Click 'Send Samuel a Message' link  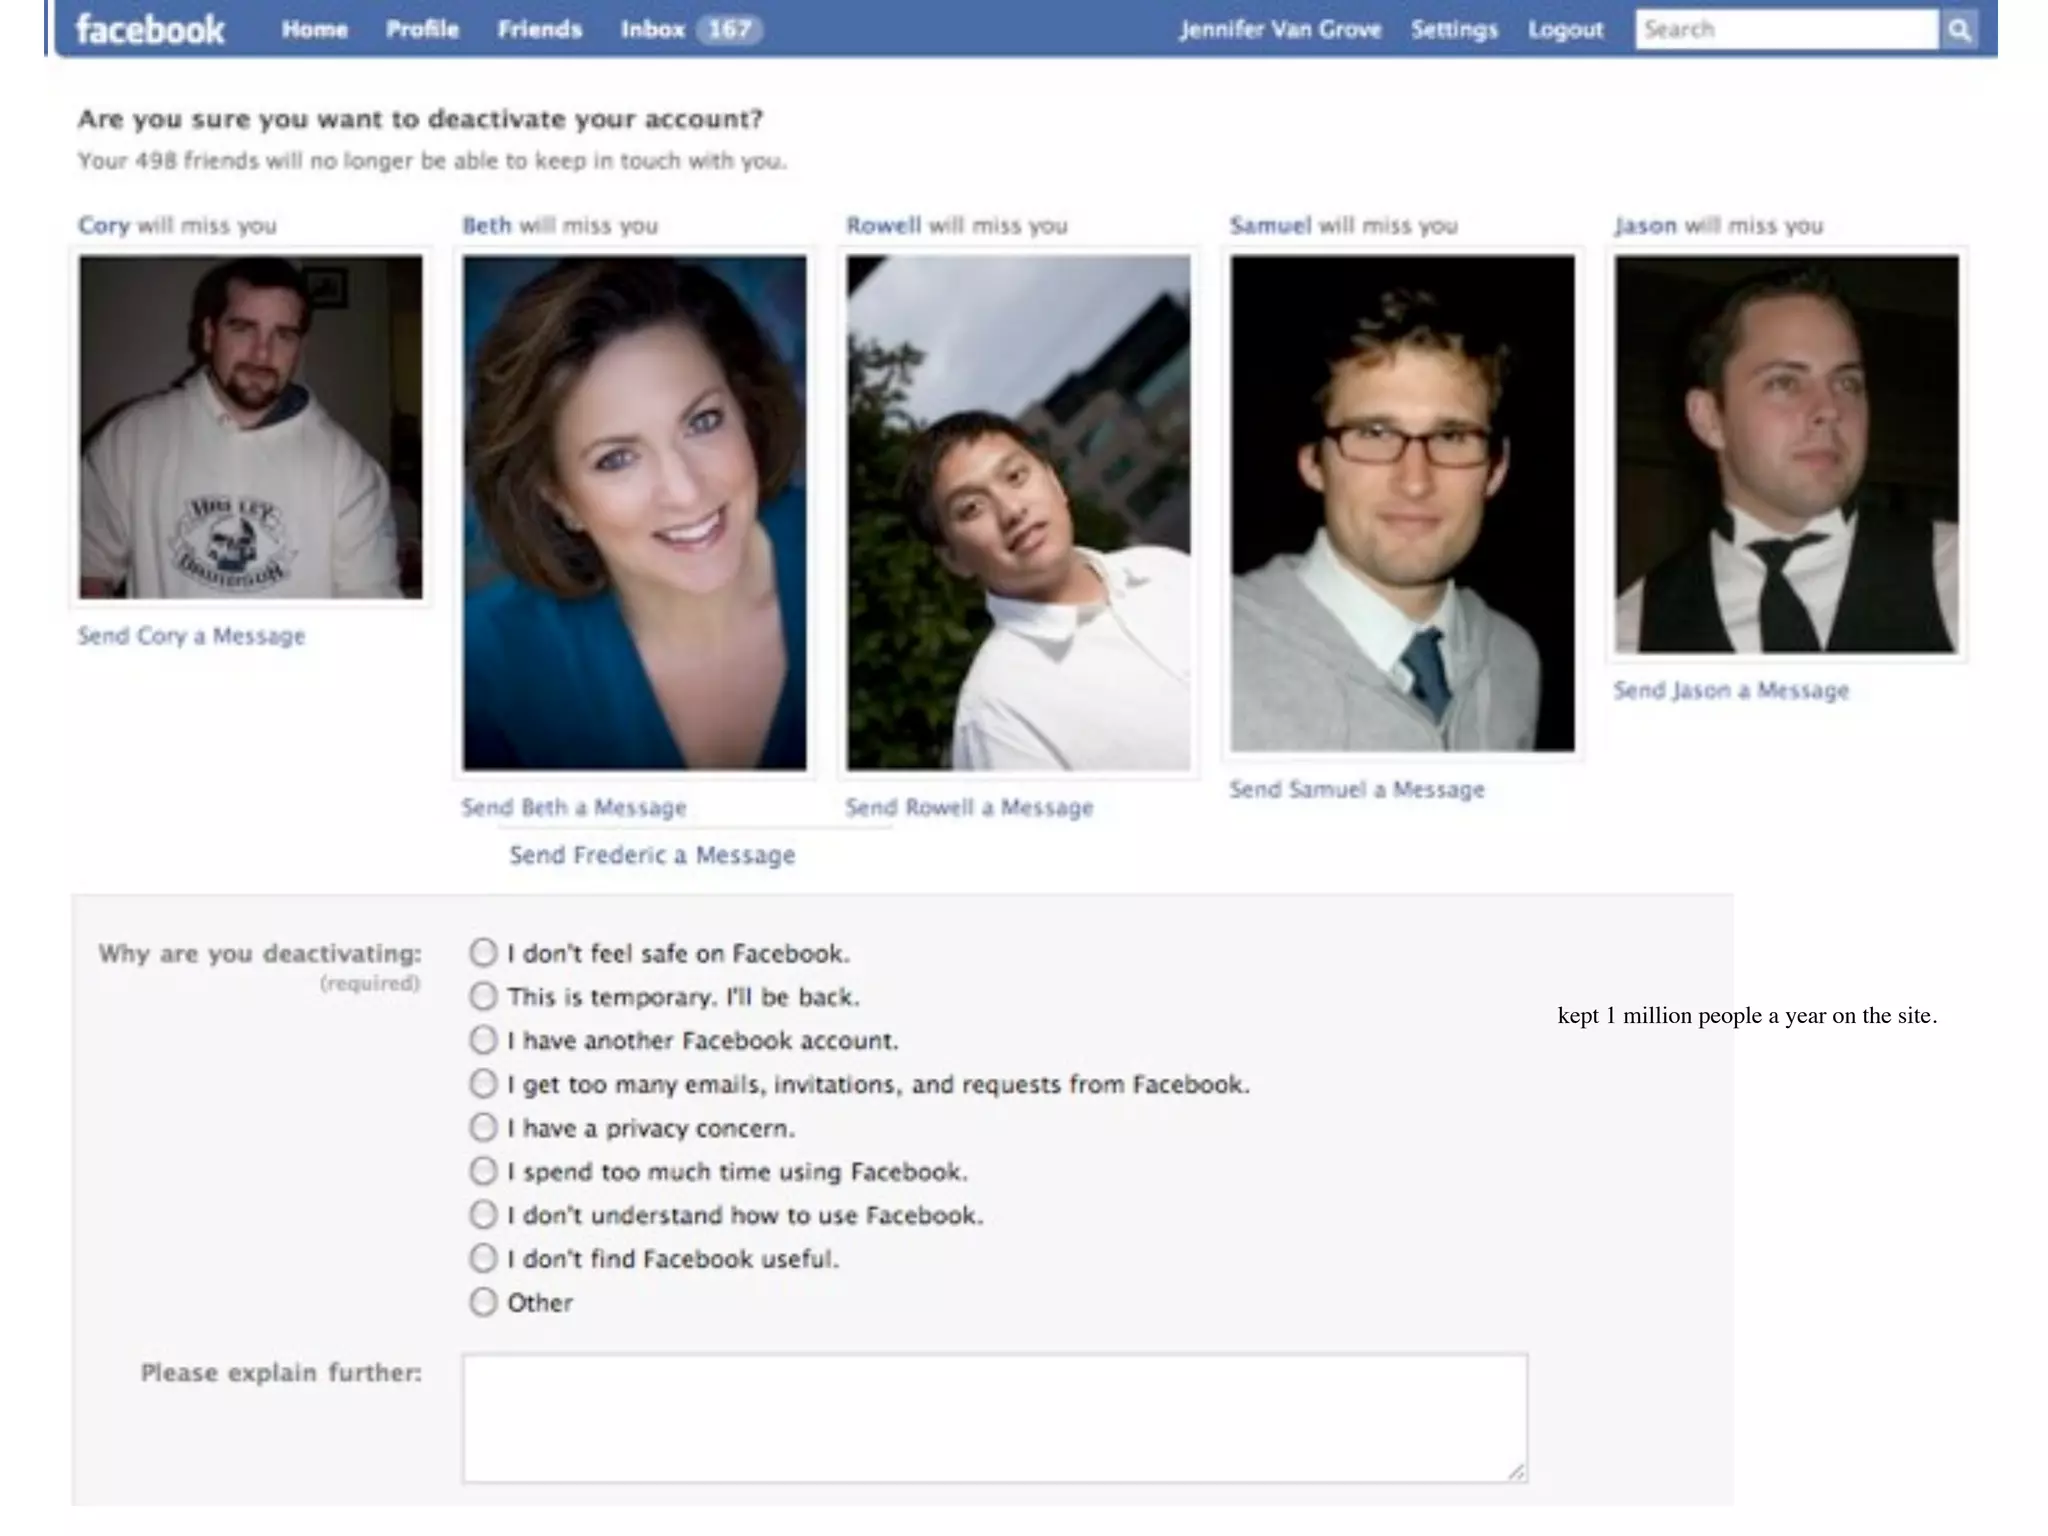[1356, 790]
